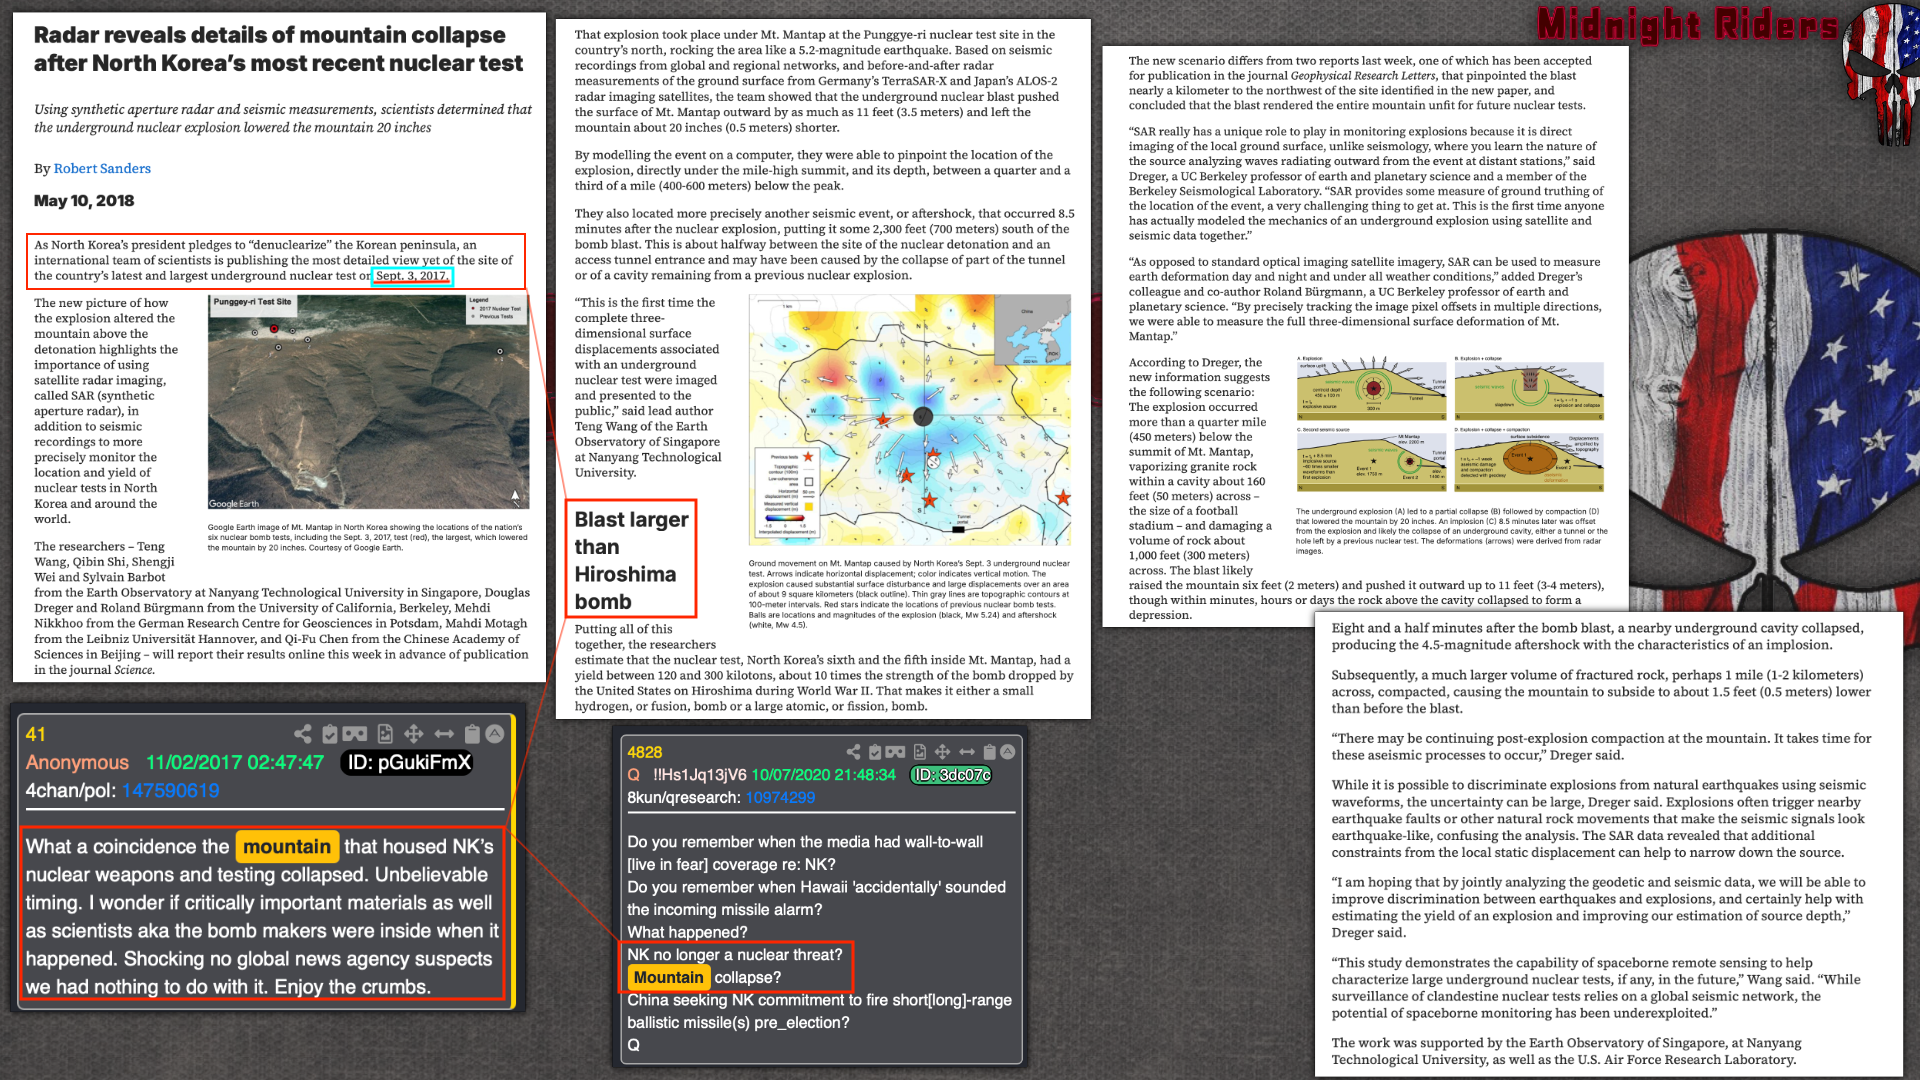Click the VR goggles icon on post 4828

click(895, 752)
